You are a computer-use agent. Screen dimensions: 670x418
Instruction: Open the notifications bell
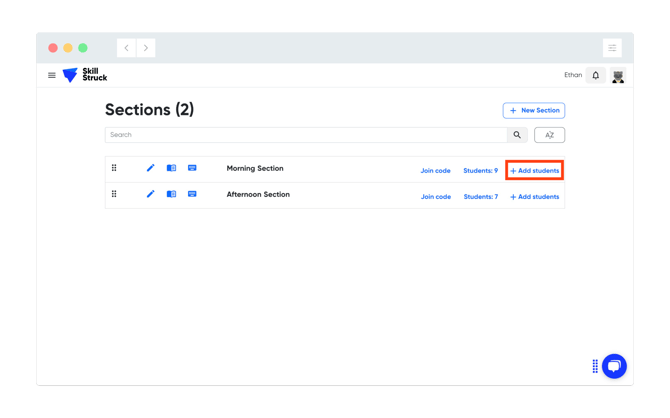pyautogui.click(x=596, y=75)
